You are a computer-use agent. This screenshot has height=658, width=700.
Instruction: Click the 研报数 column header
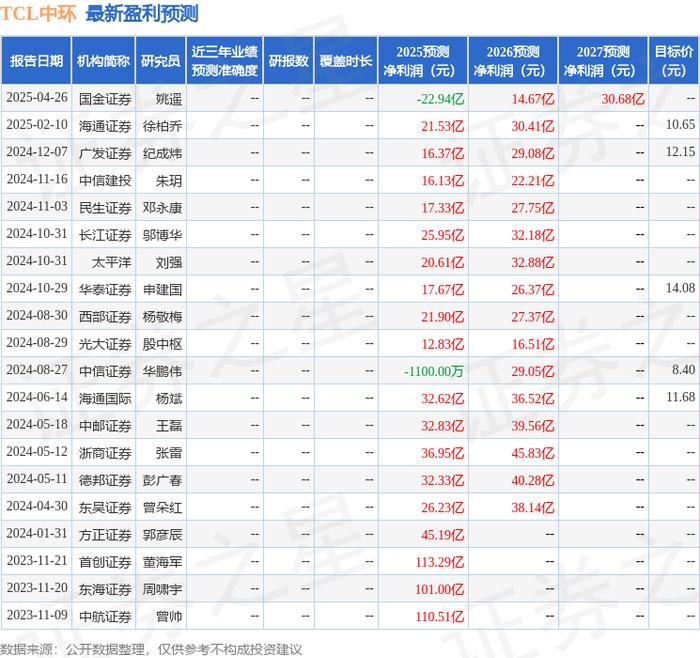point(288,61)
